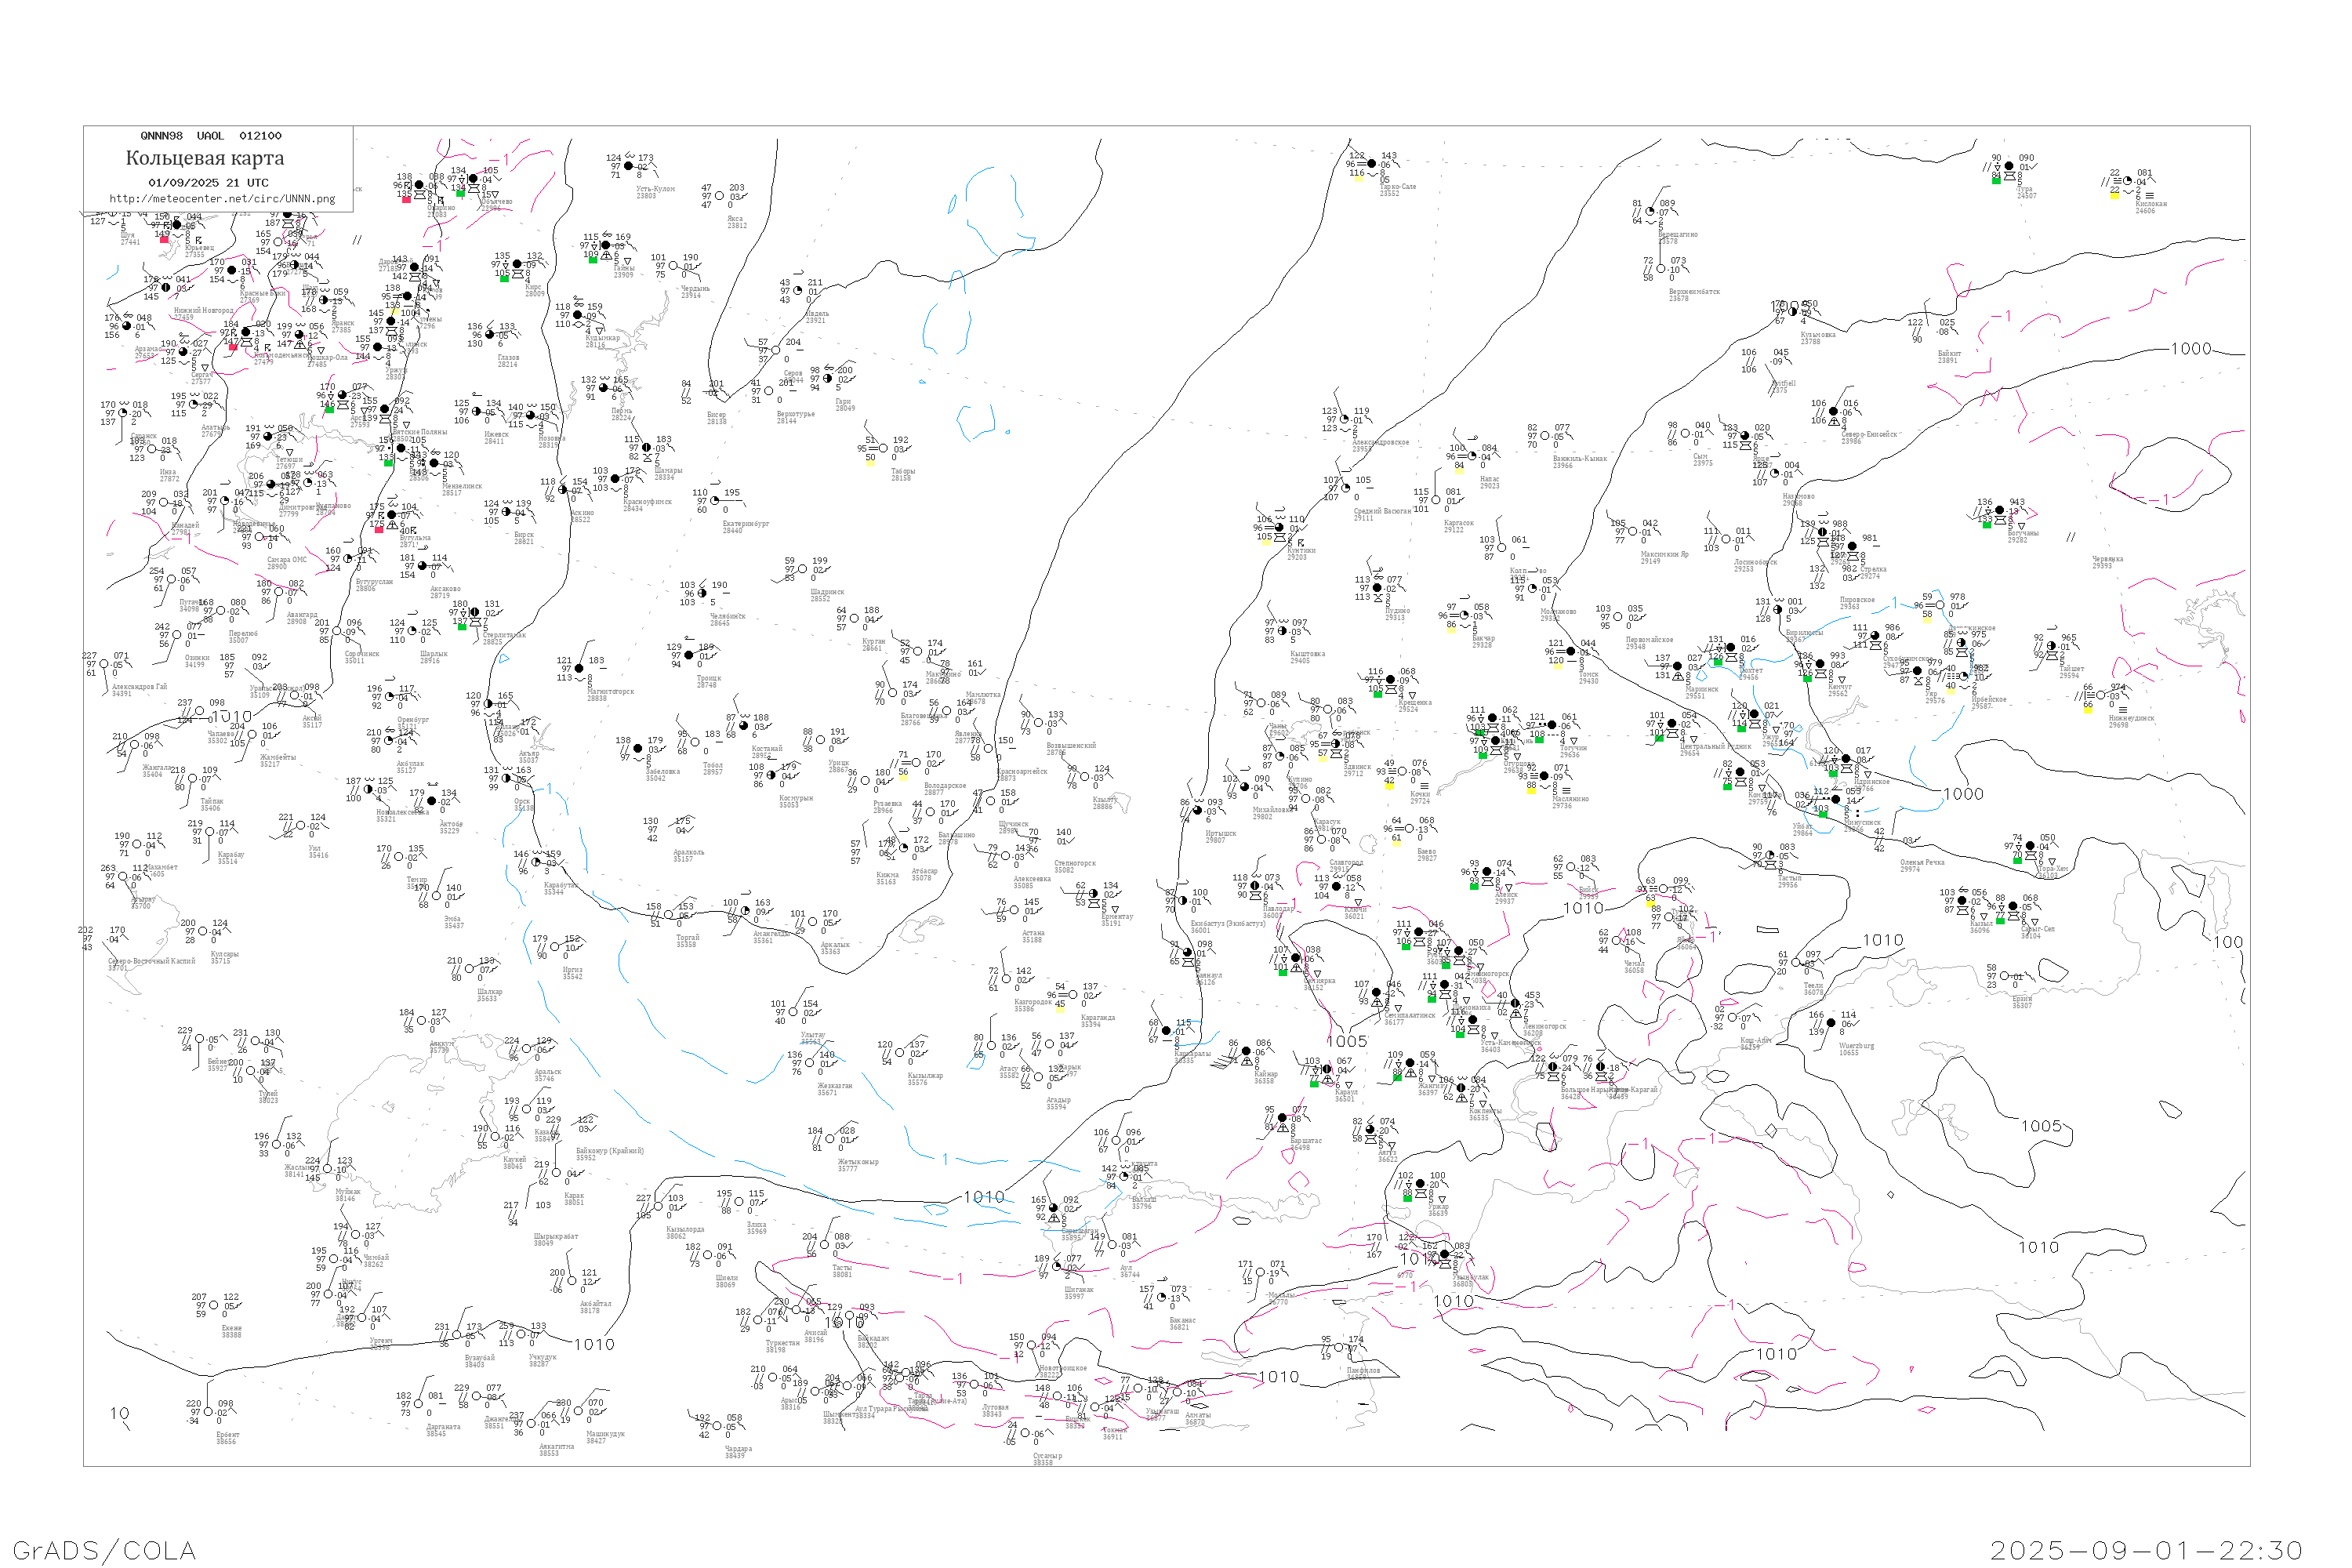
Task: Click the Кольцевая карта title text
Action: click(205, 158)
